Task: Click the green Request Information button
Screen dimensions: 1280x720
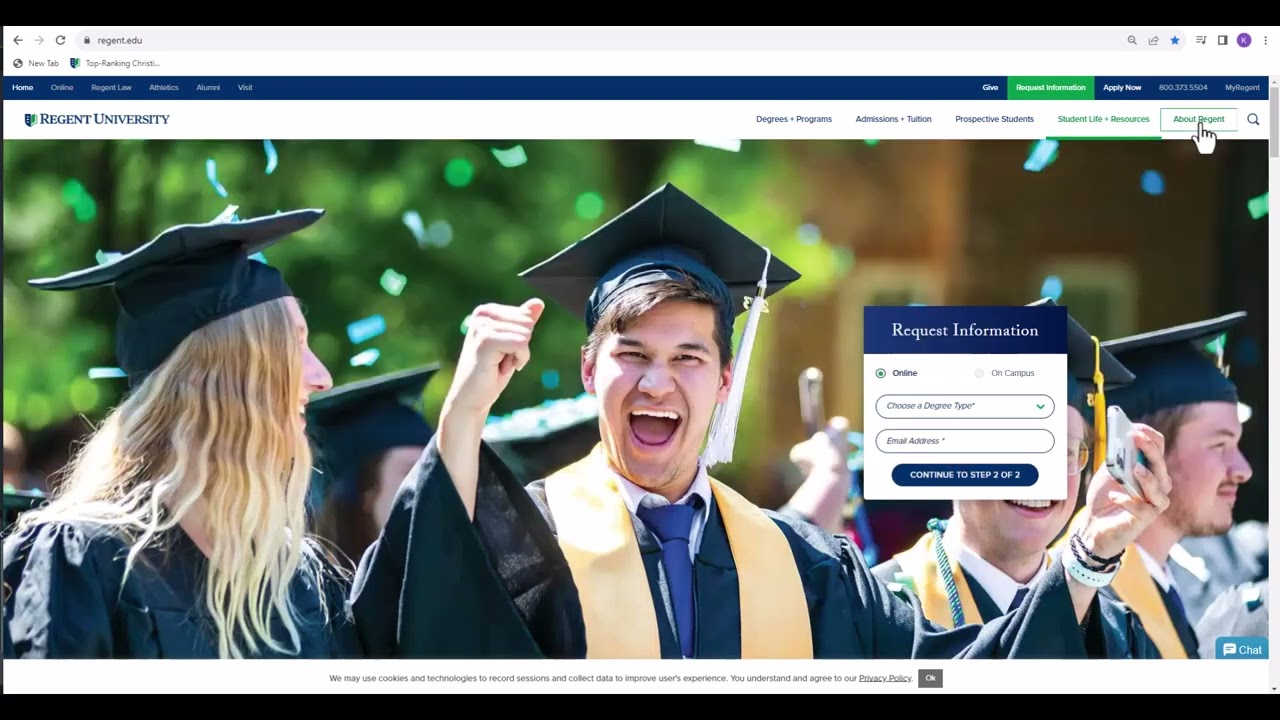Action: (1051, 87)
